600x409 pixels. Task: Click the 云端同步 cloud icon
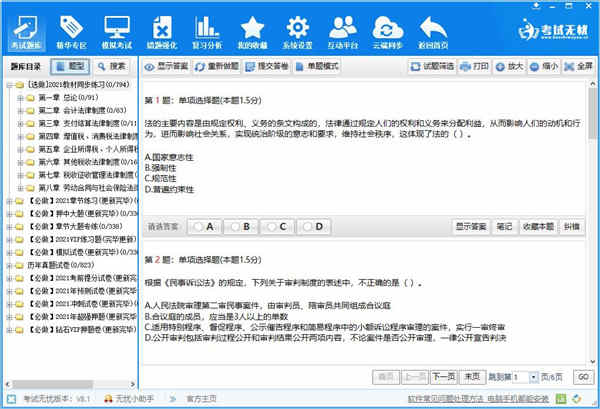[388, 33]
